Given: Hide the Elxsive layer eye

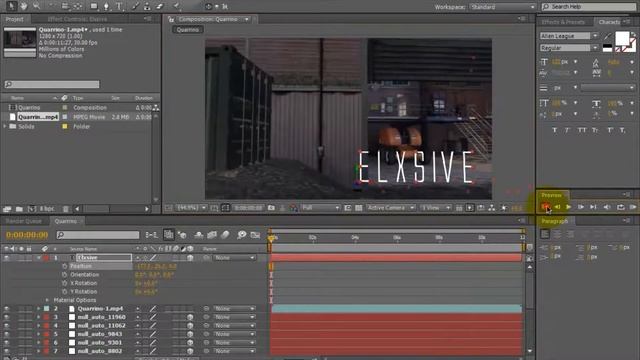Looking at the screenshot, I should (7, 258).
